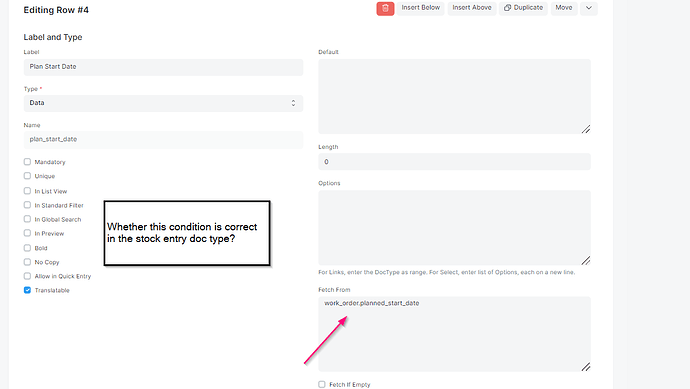Image resolution: width=690 pixels, height=389 pixels.
Task: Click Options text area resize handle
Action: click(x=586, y=261)
